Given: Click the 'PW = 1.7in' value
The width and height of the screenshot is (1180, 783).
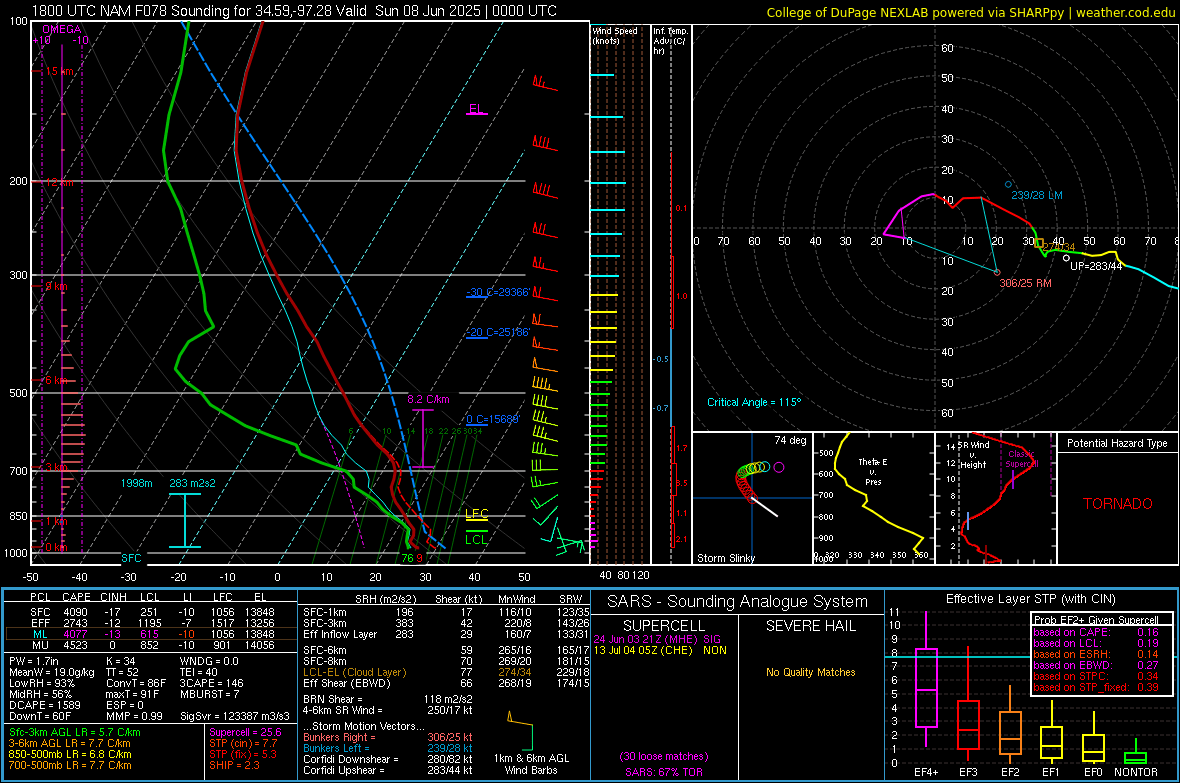Looking at the screenshot, I should [37, 661].
